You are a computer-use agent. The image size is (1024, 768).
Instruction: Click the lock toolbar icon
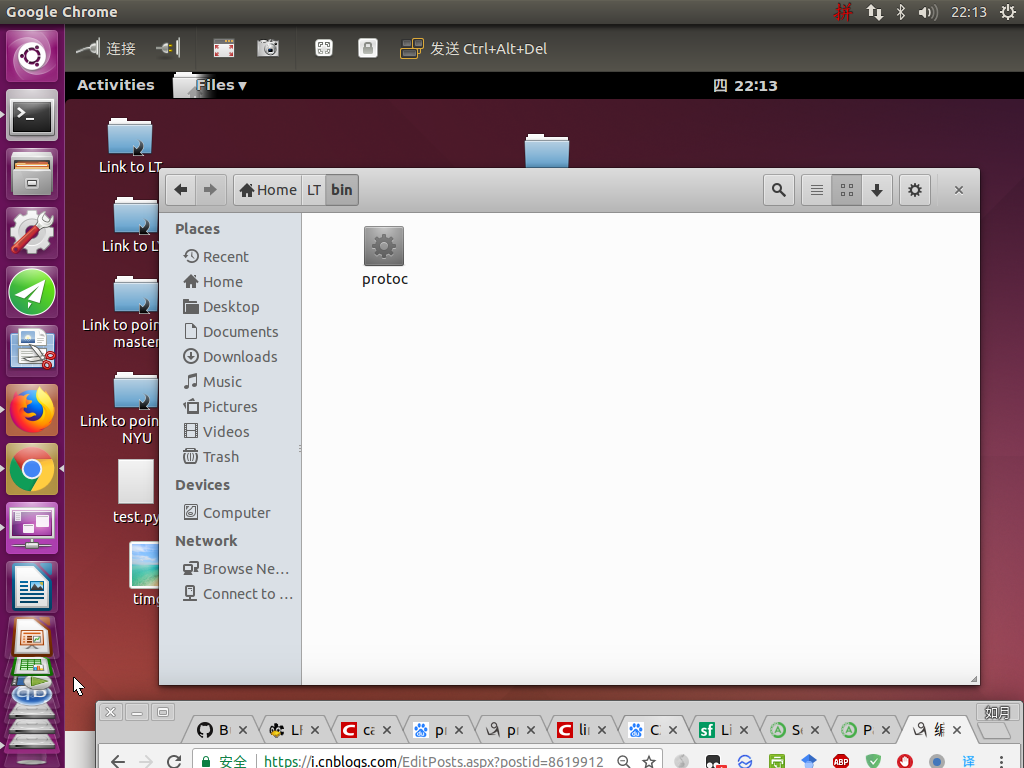(368, 48)
